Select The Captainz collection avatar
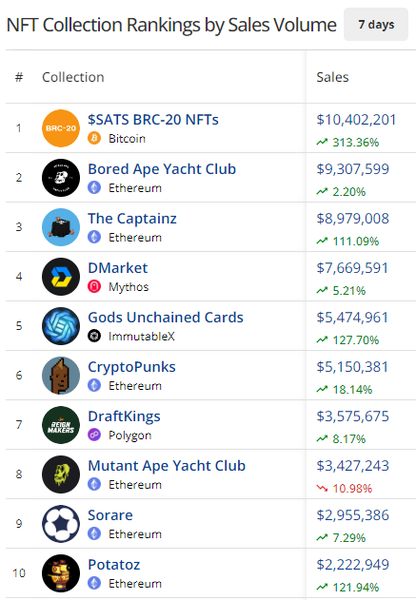This screenshot has height=600, width=416. click(61, 227)
